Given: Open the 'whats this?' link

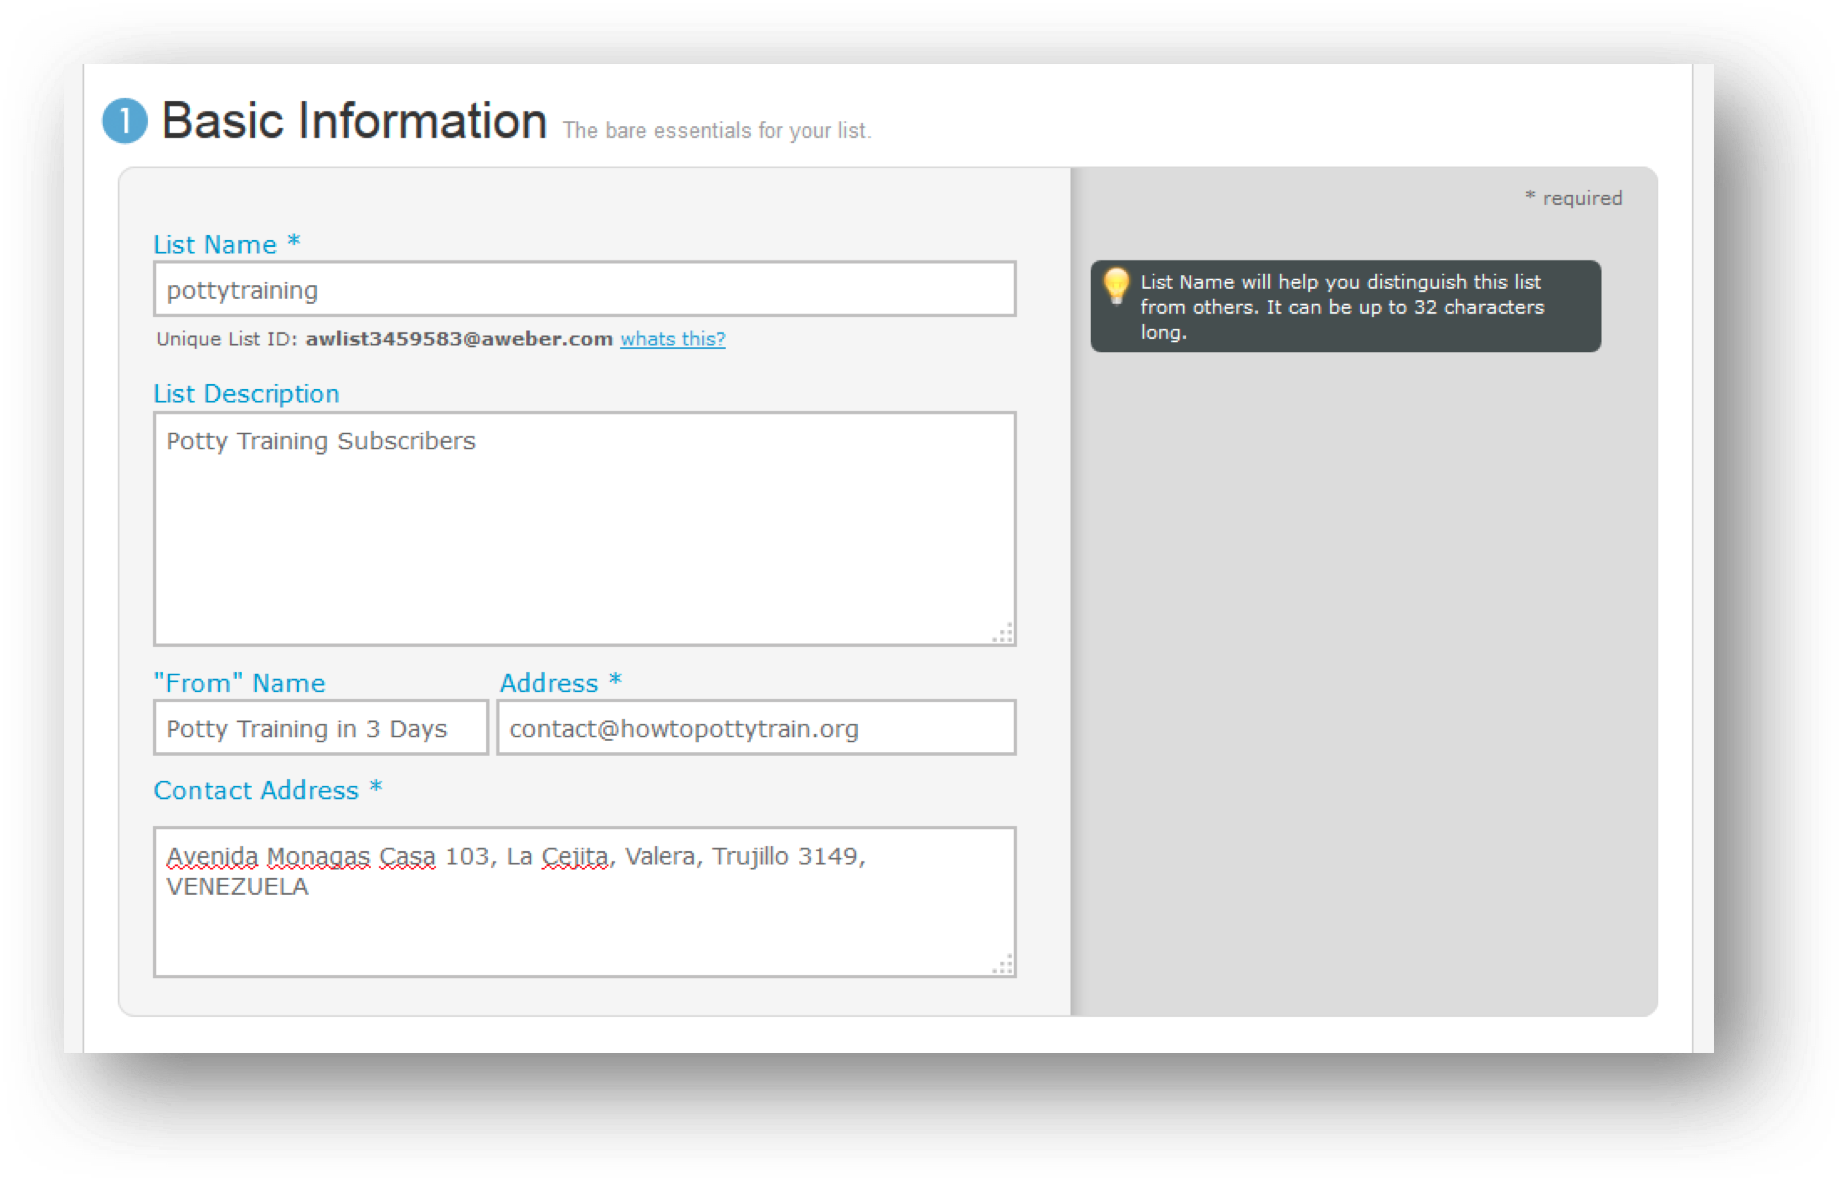Looking at the screenshot, I should click(x=673, y=339).
